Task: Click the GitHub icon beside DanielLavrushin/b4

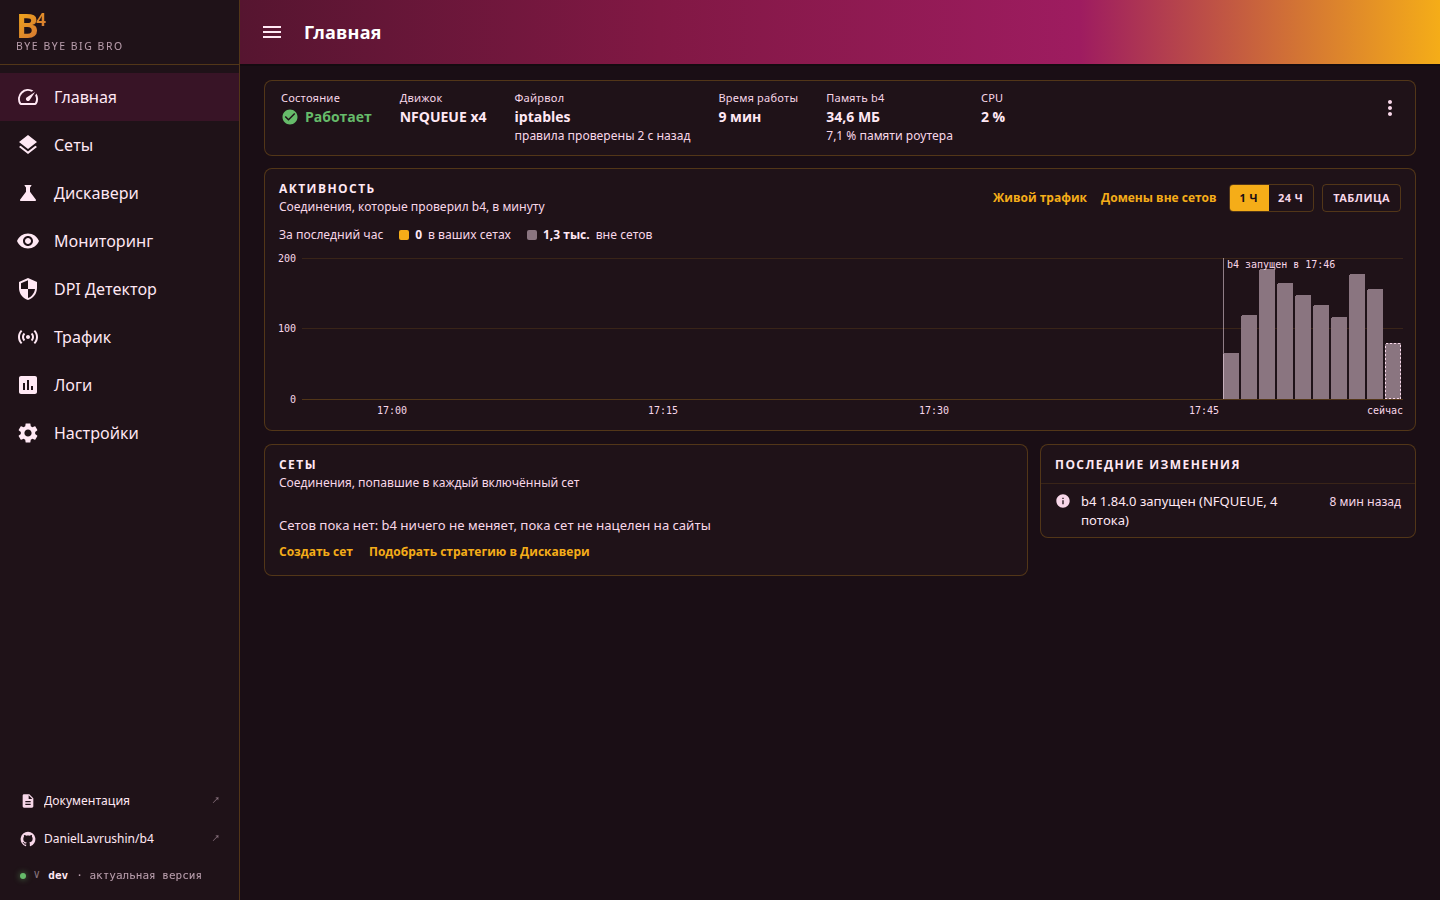Action: (28, 839)
